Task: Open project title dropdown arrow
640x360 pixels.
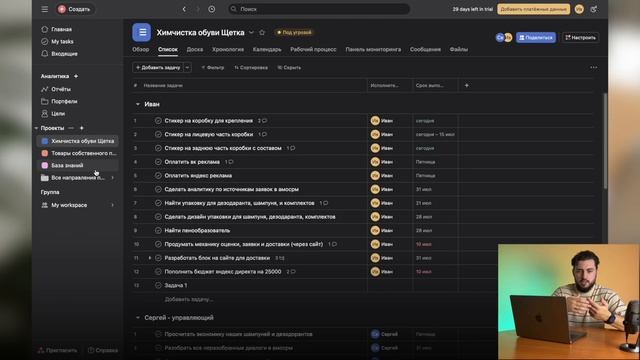Action: coord(251,32)
